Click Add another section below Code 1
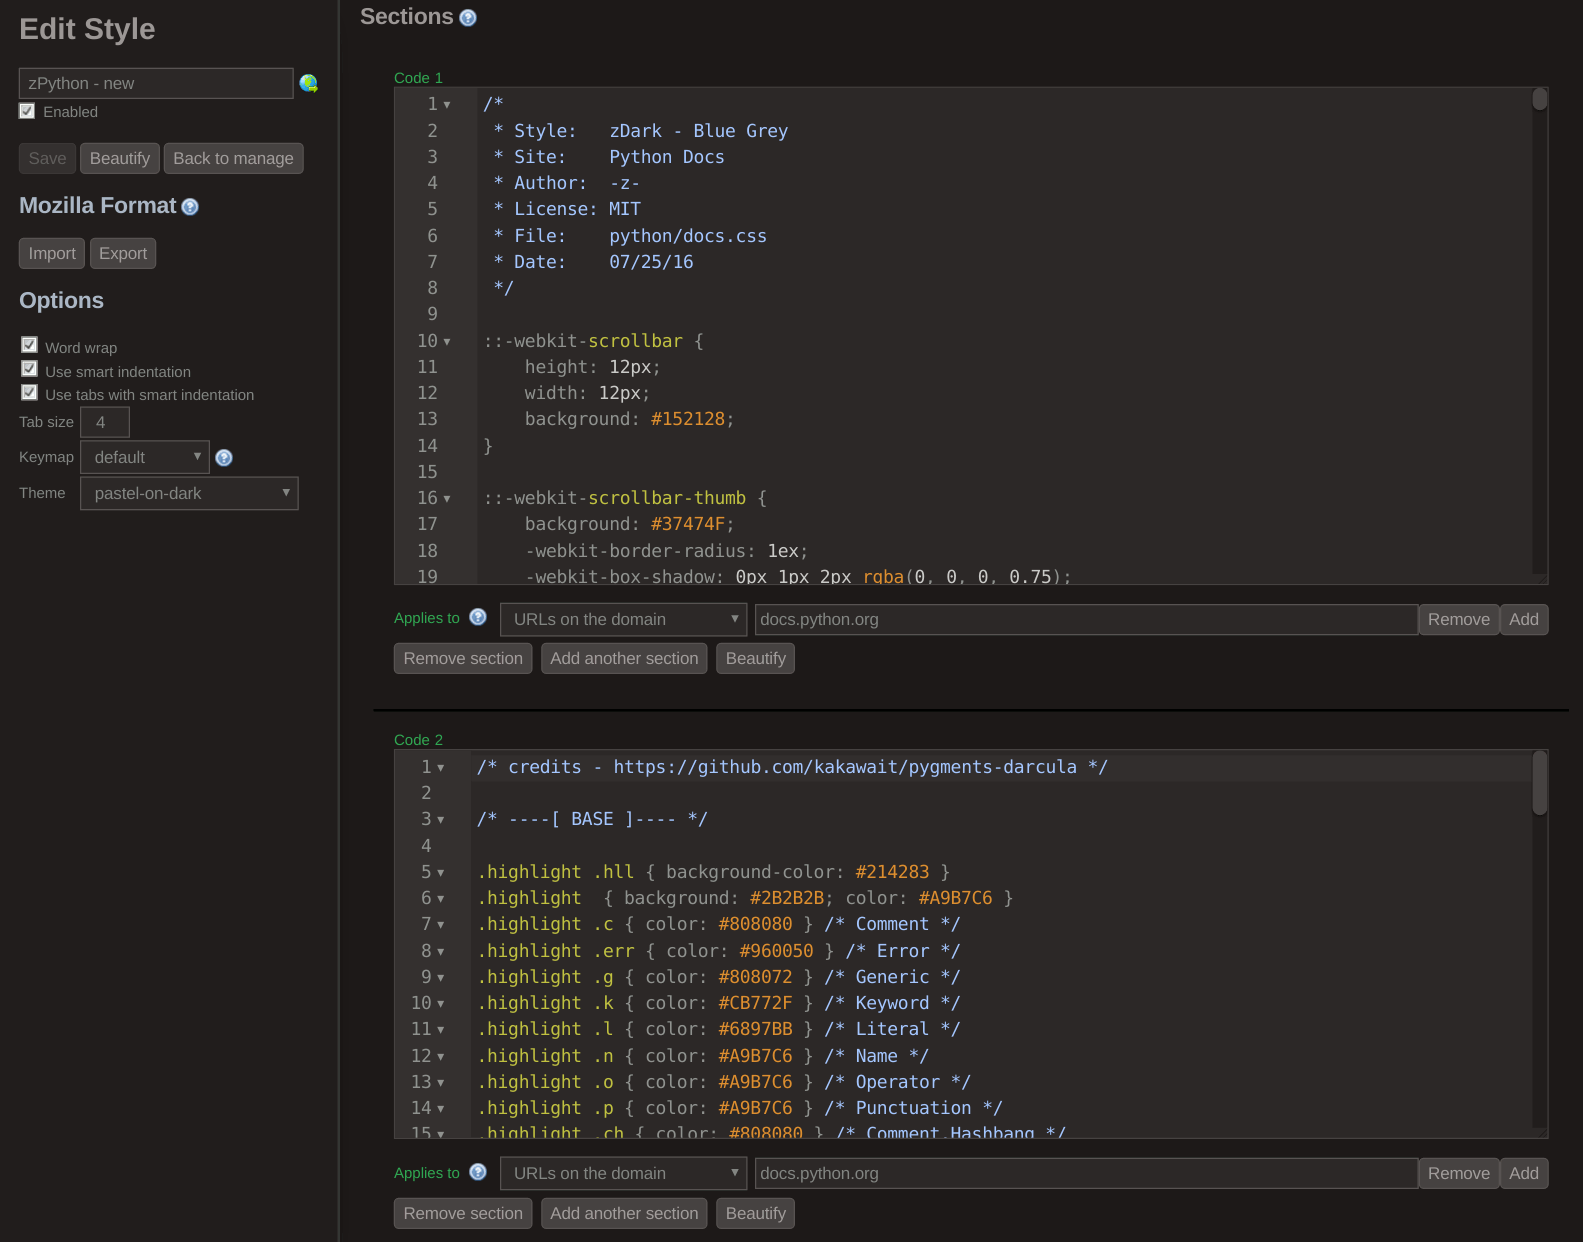Screen dimensions: 1583x1242 [x=624, y=658]
